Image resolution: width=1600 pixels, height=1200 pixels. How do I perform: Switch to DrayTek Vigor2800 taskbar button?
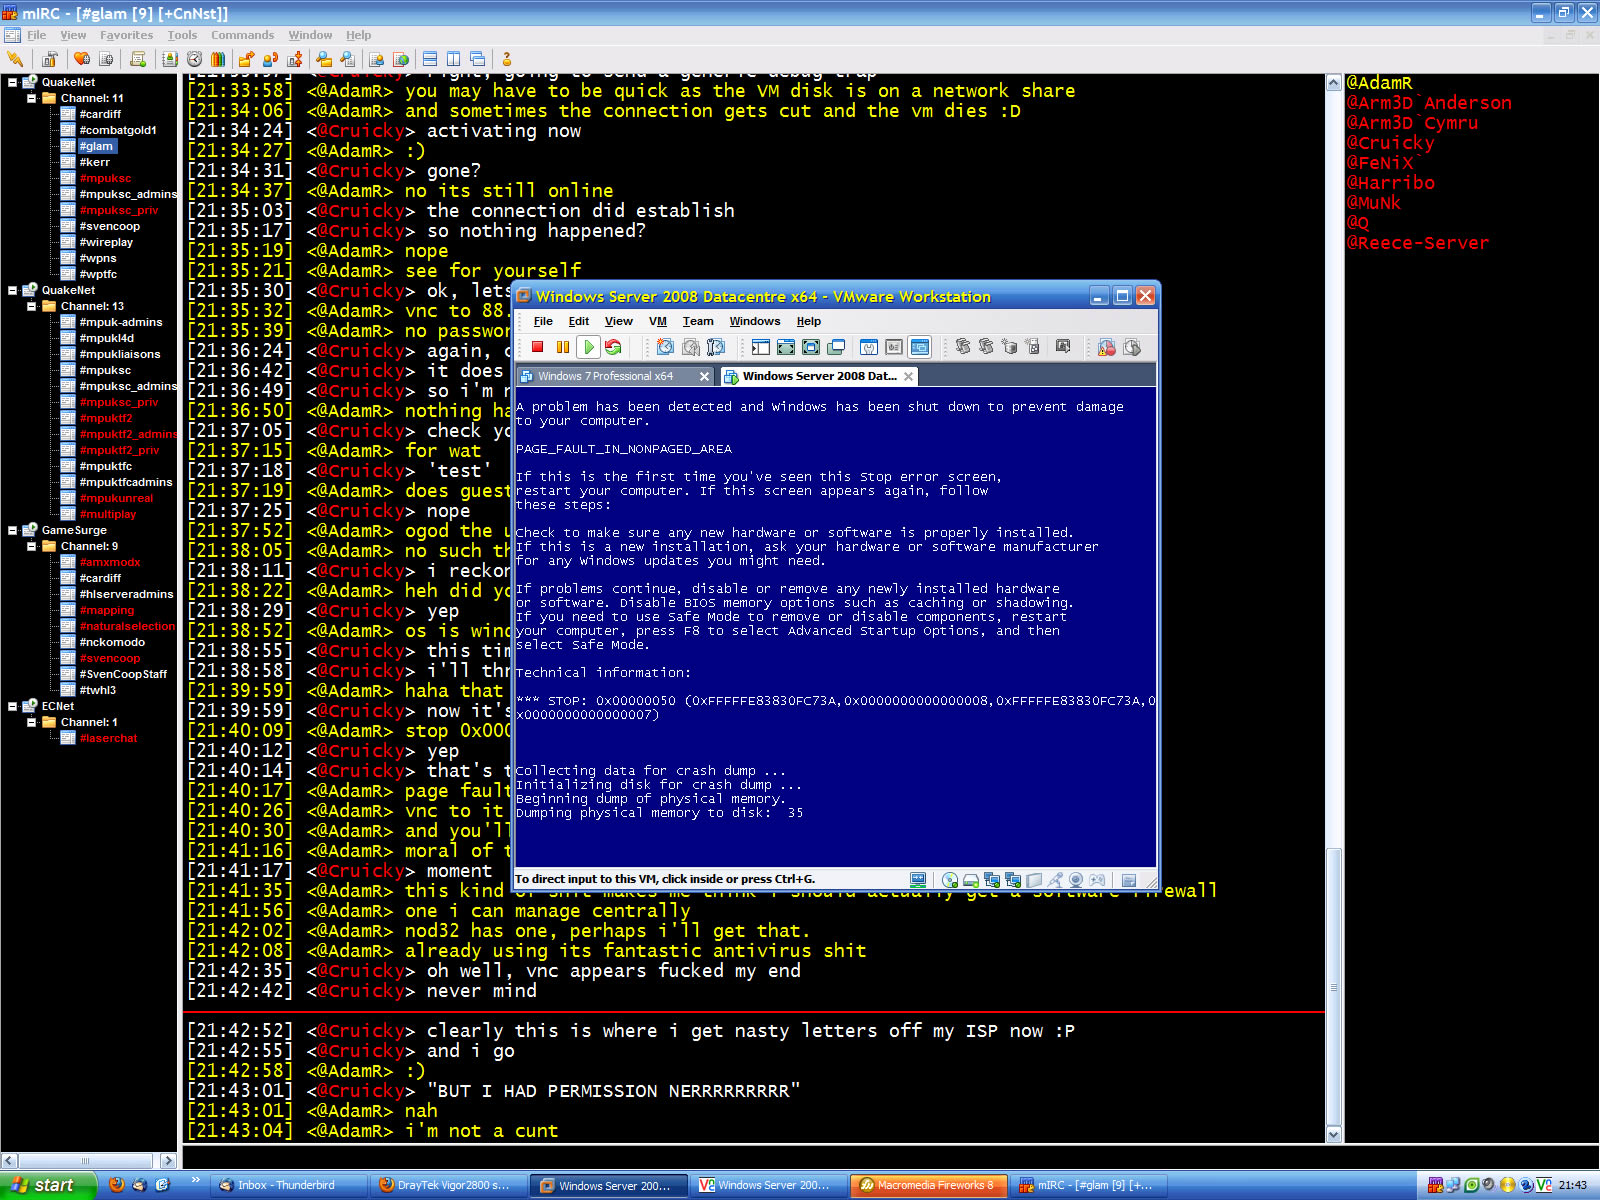447,1185
